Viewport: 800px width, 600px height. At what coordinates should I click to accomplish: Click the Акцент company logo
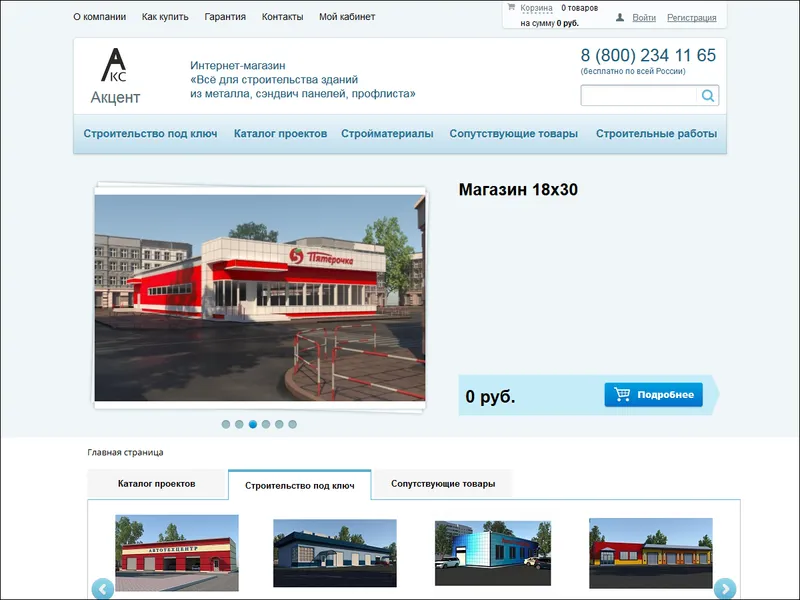pos(115,76)
